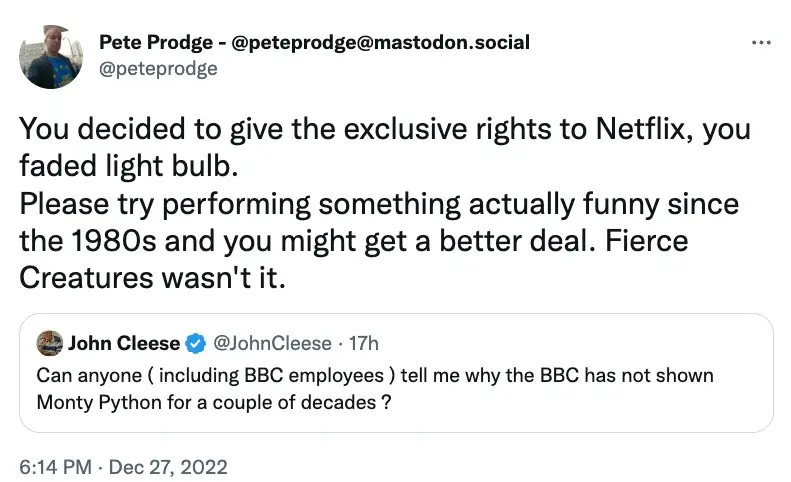The image size is (791, 482).
Task: Open the three-dot more options menu
Action: pos(760,43)
